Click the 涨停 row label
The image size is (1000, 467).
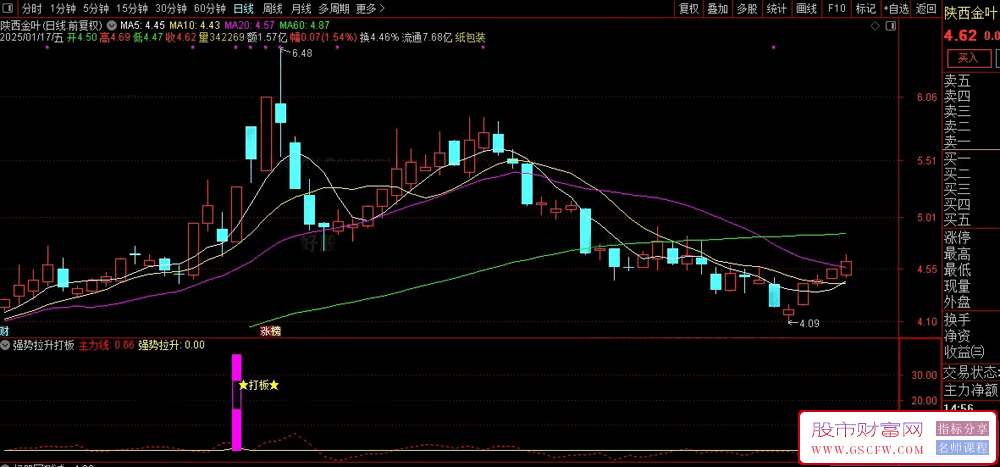coord(957,240)
